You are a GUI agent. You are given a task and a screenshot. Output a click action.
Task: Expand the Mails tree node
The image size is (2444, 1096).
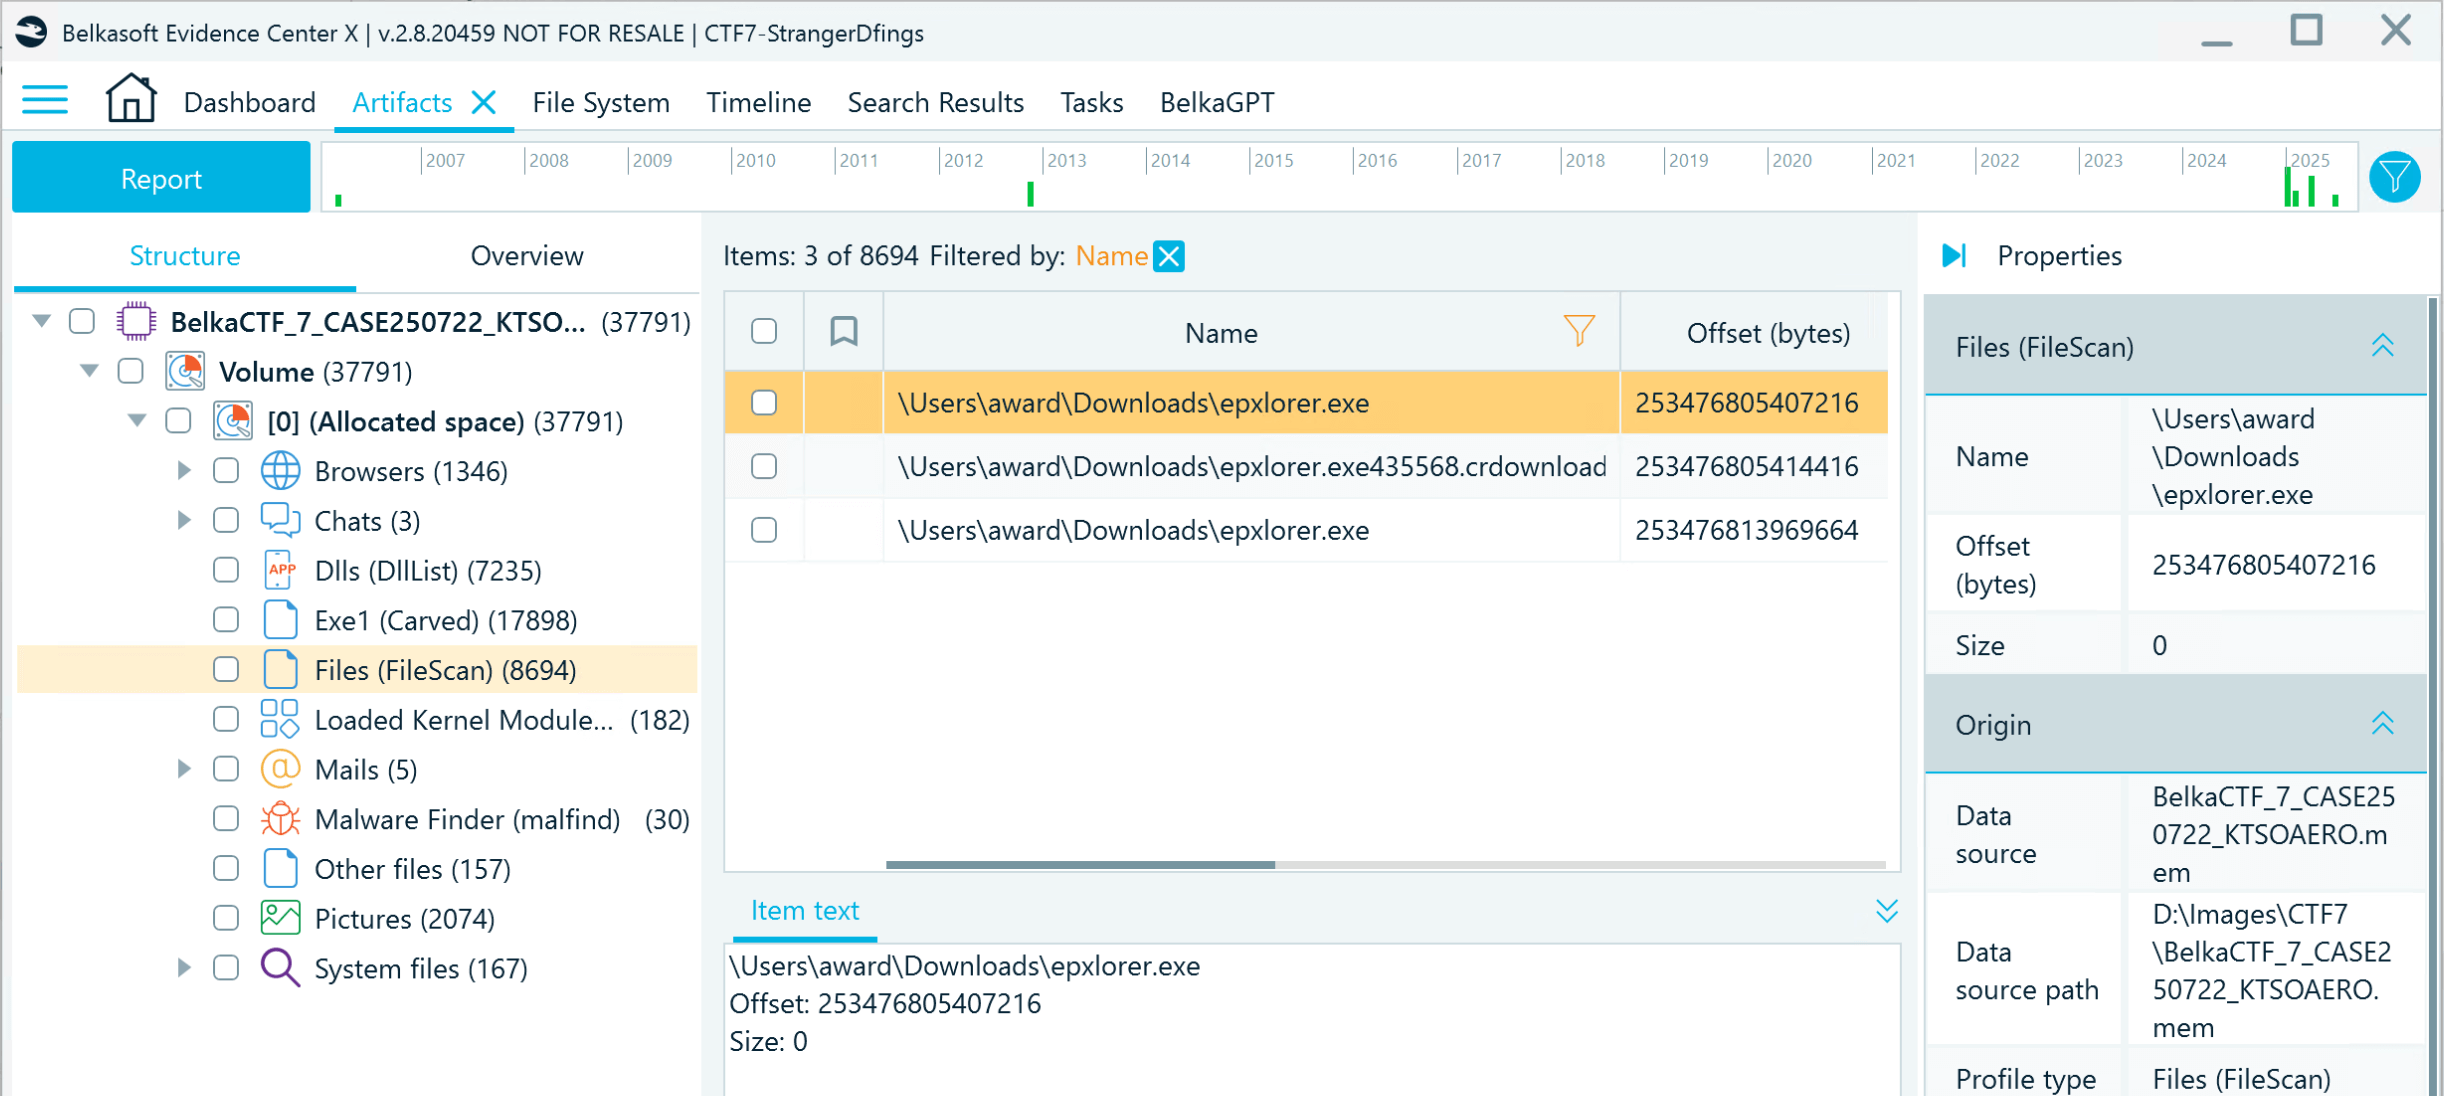184,769
